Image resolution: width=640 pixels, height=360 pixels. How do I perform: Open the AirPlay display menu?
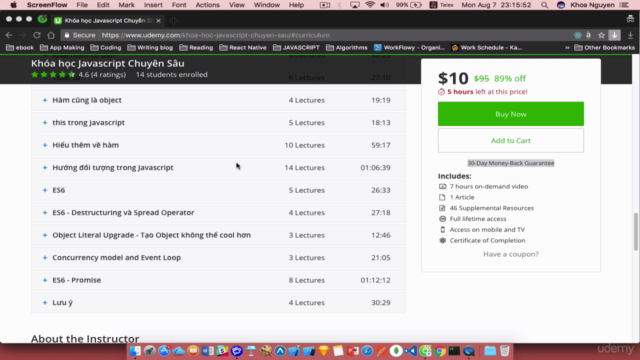click(355, 5)
